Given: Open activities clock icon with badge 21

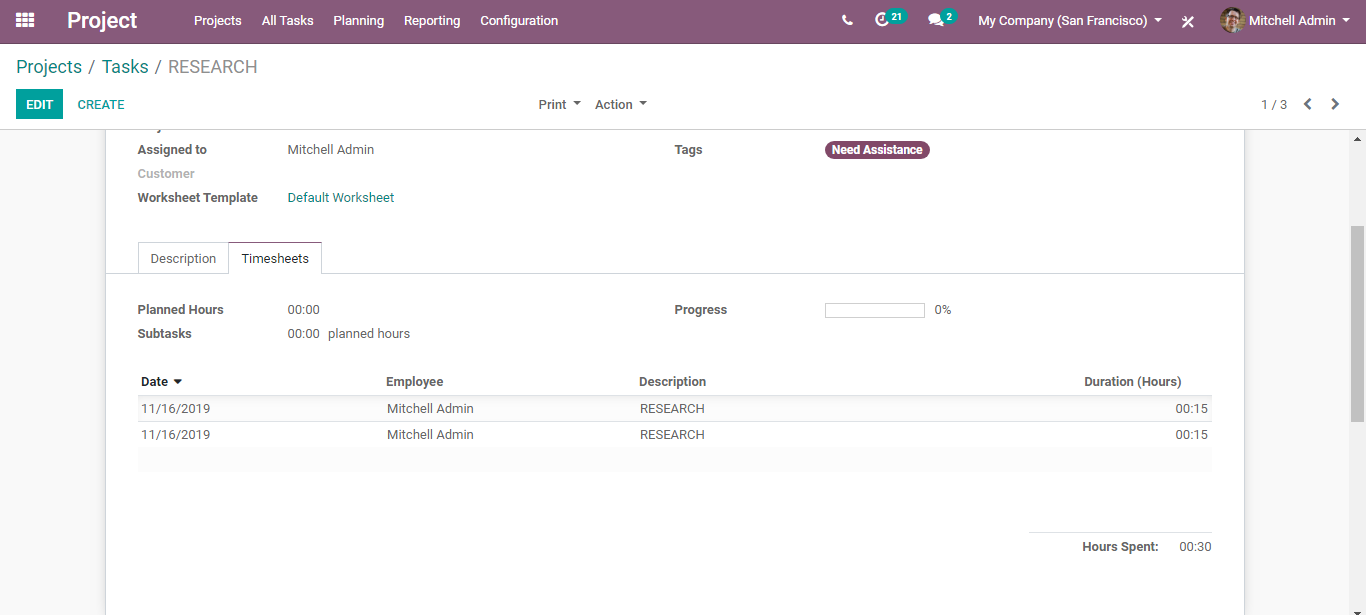Looking at the screenshot, I should (x=882, y=20).
